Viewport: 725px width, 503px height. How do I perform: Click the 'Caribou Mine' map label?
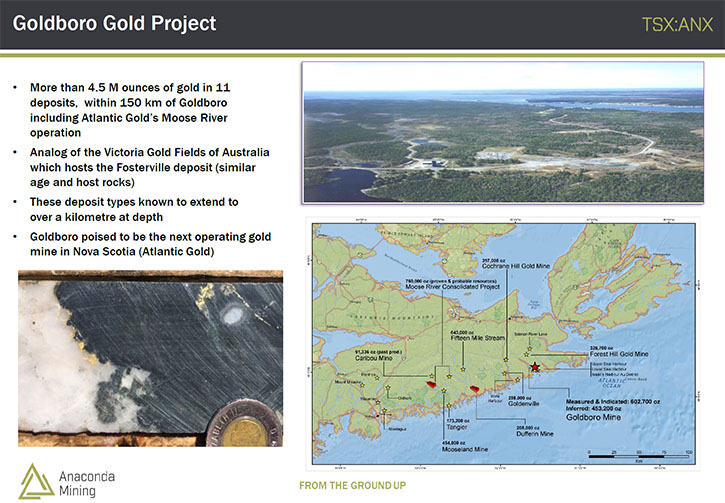[374, 358]
